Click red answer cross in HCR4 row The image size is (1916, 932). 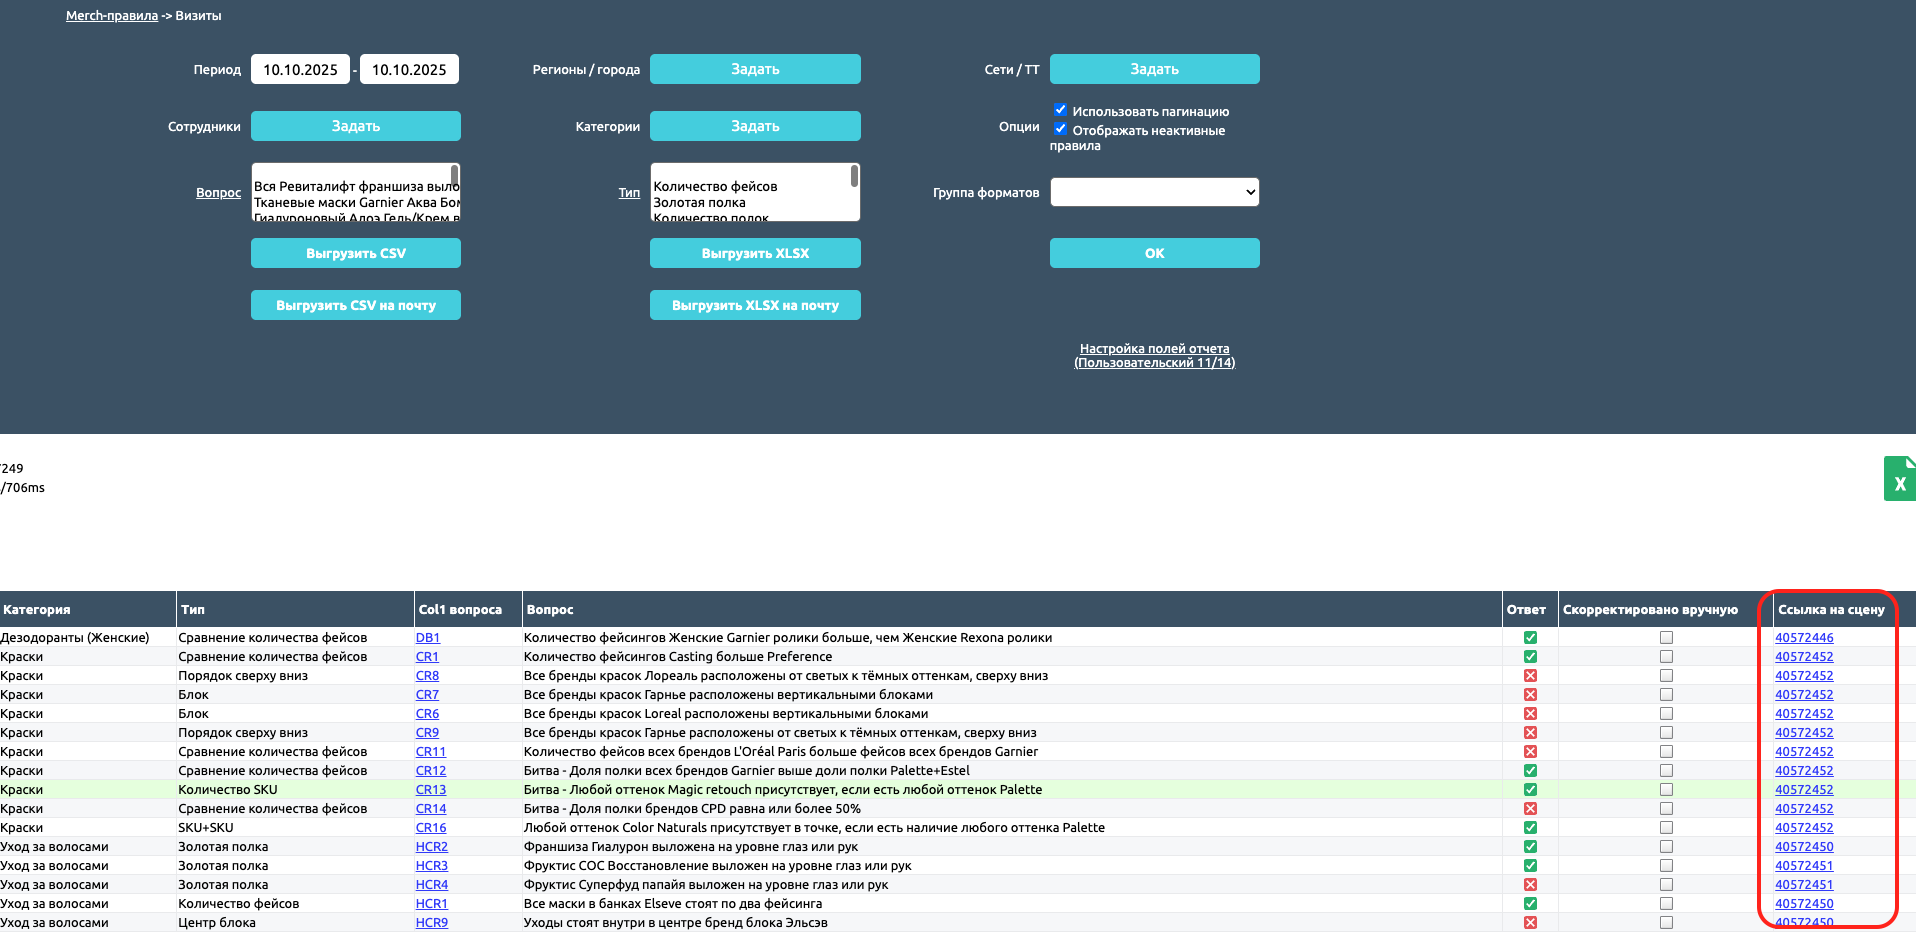pos(1530,885)
